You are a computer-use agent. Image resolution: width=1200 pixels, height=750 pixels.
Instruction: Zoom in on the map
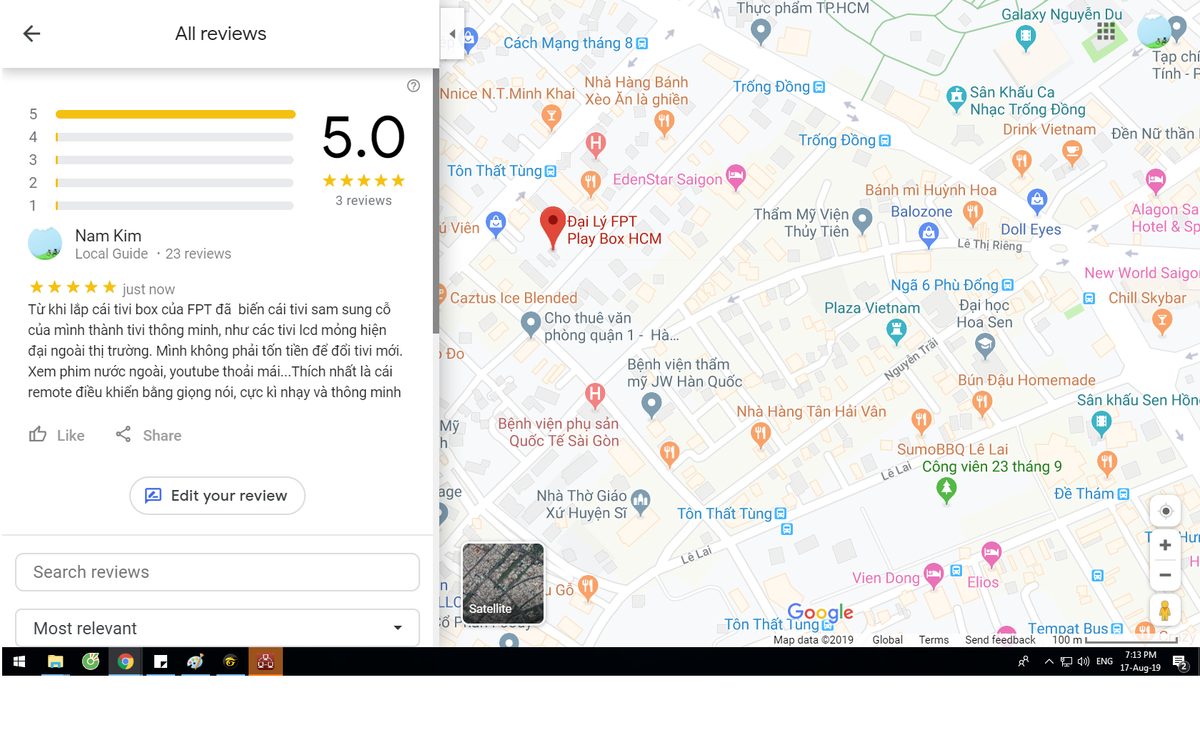coord(1165,545)
